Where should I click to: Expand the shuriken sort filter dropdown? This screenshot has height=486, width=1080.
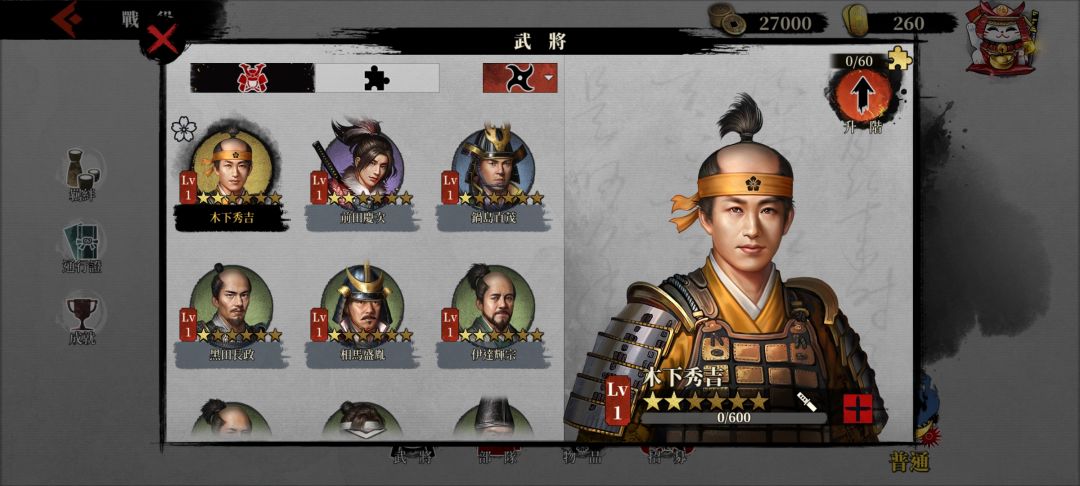tap(520, 78)
